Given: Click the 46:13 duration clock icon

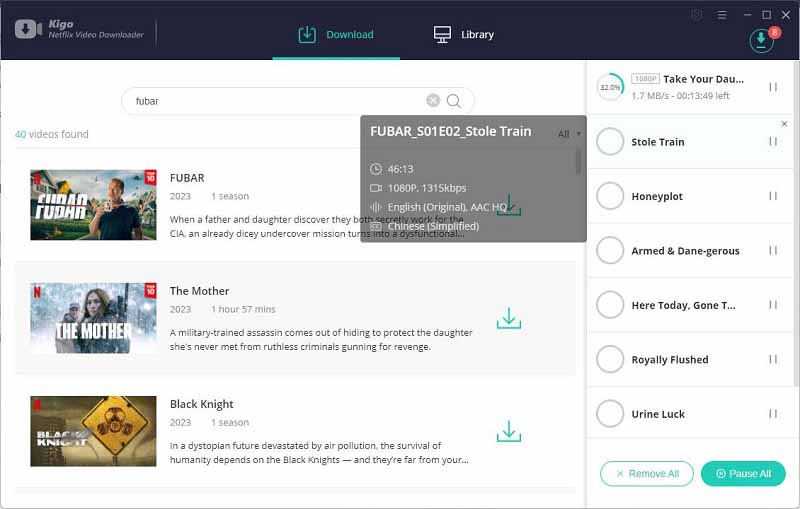Looking at the screenshot, I should pos(376,169).
